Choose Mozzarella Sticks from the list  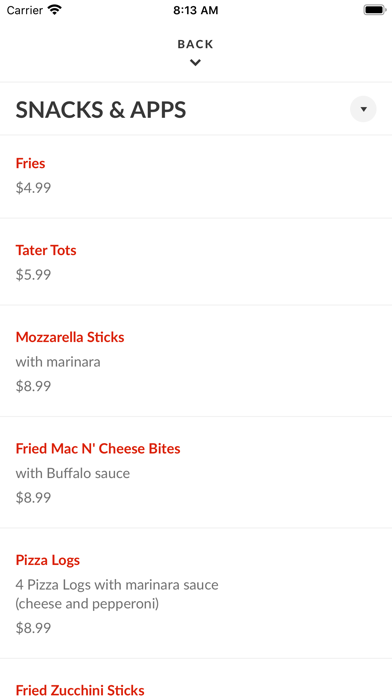(196, 361)
